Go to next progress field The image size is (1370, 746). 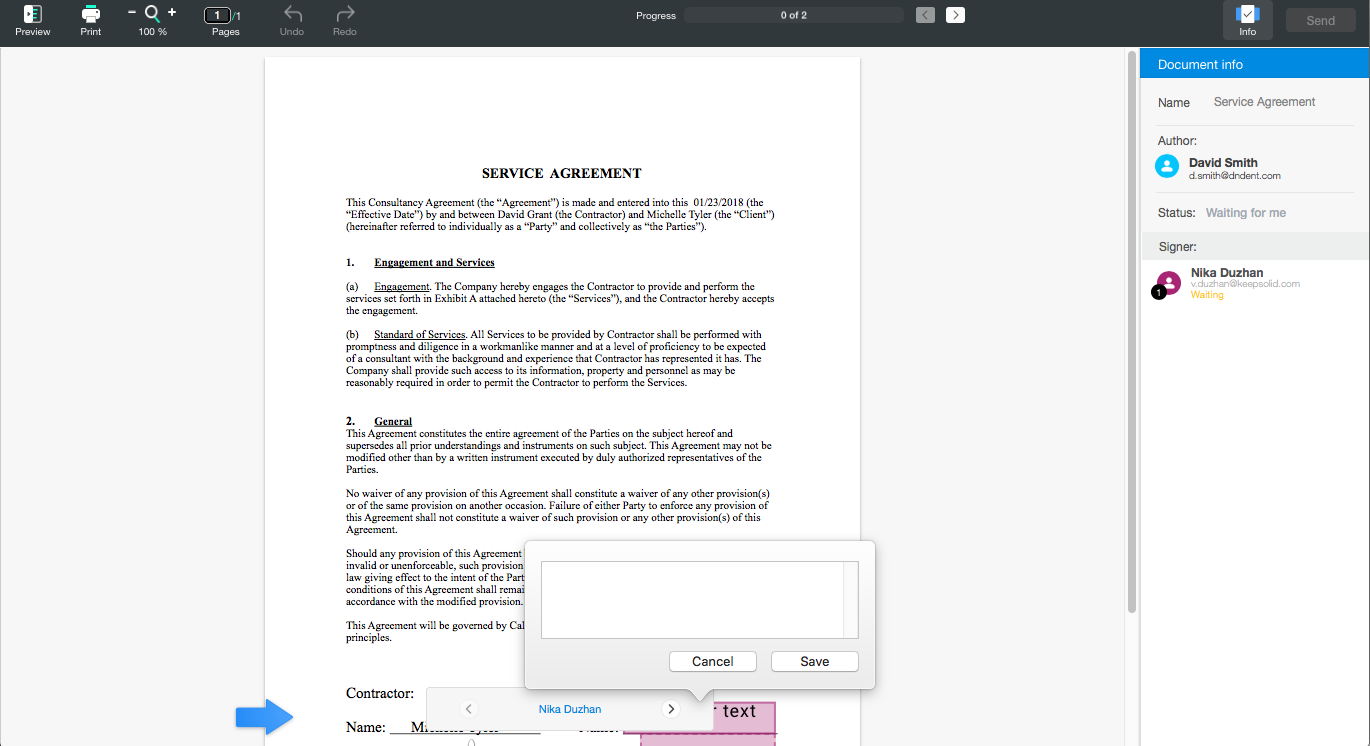955,15
